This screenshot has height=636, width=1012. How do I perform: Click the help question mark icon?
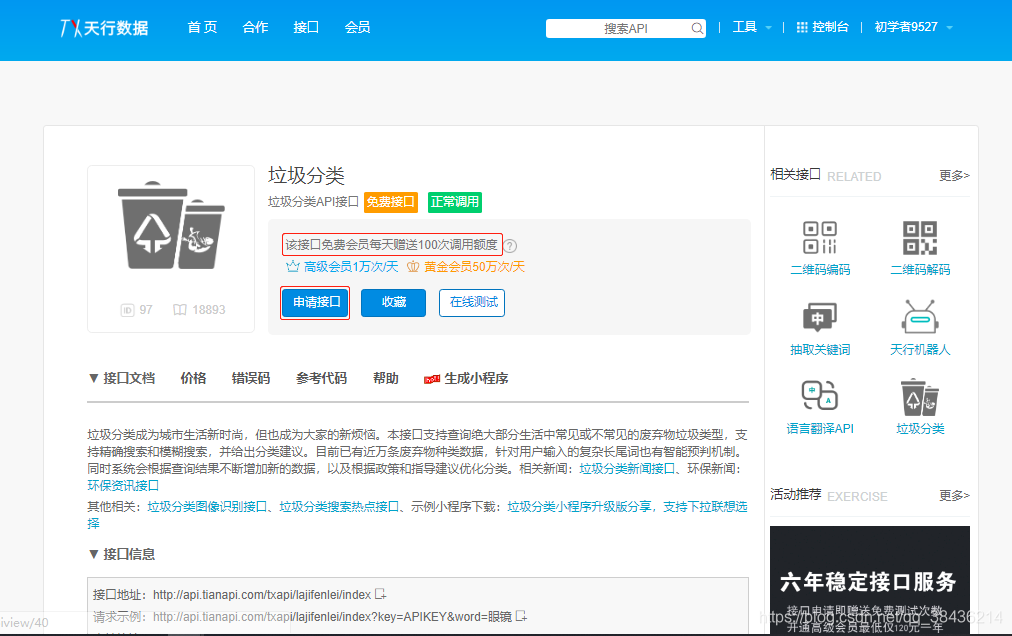(510, 246)
